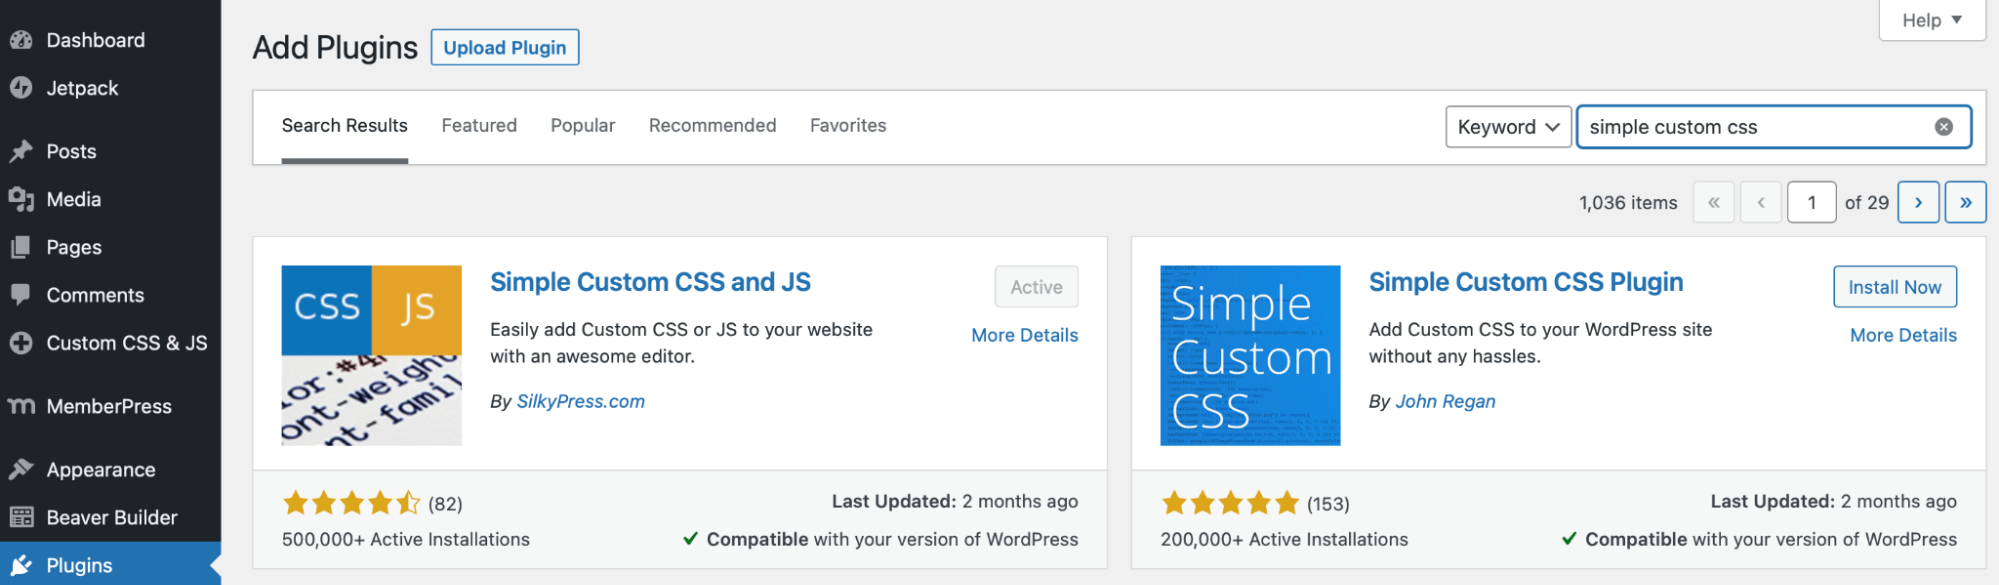Screen dimensions: 1999x585
Task: Switch to the Favorites tab
Action: pos(848,126)
